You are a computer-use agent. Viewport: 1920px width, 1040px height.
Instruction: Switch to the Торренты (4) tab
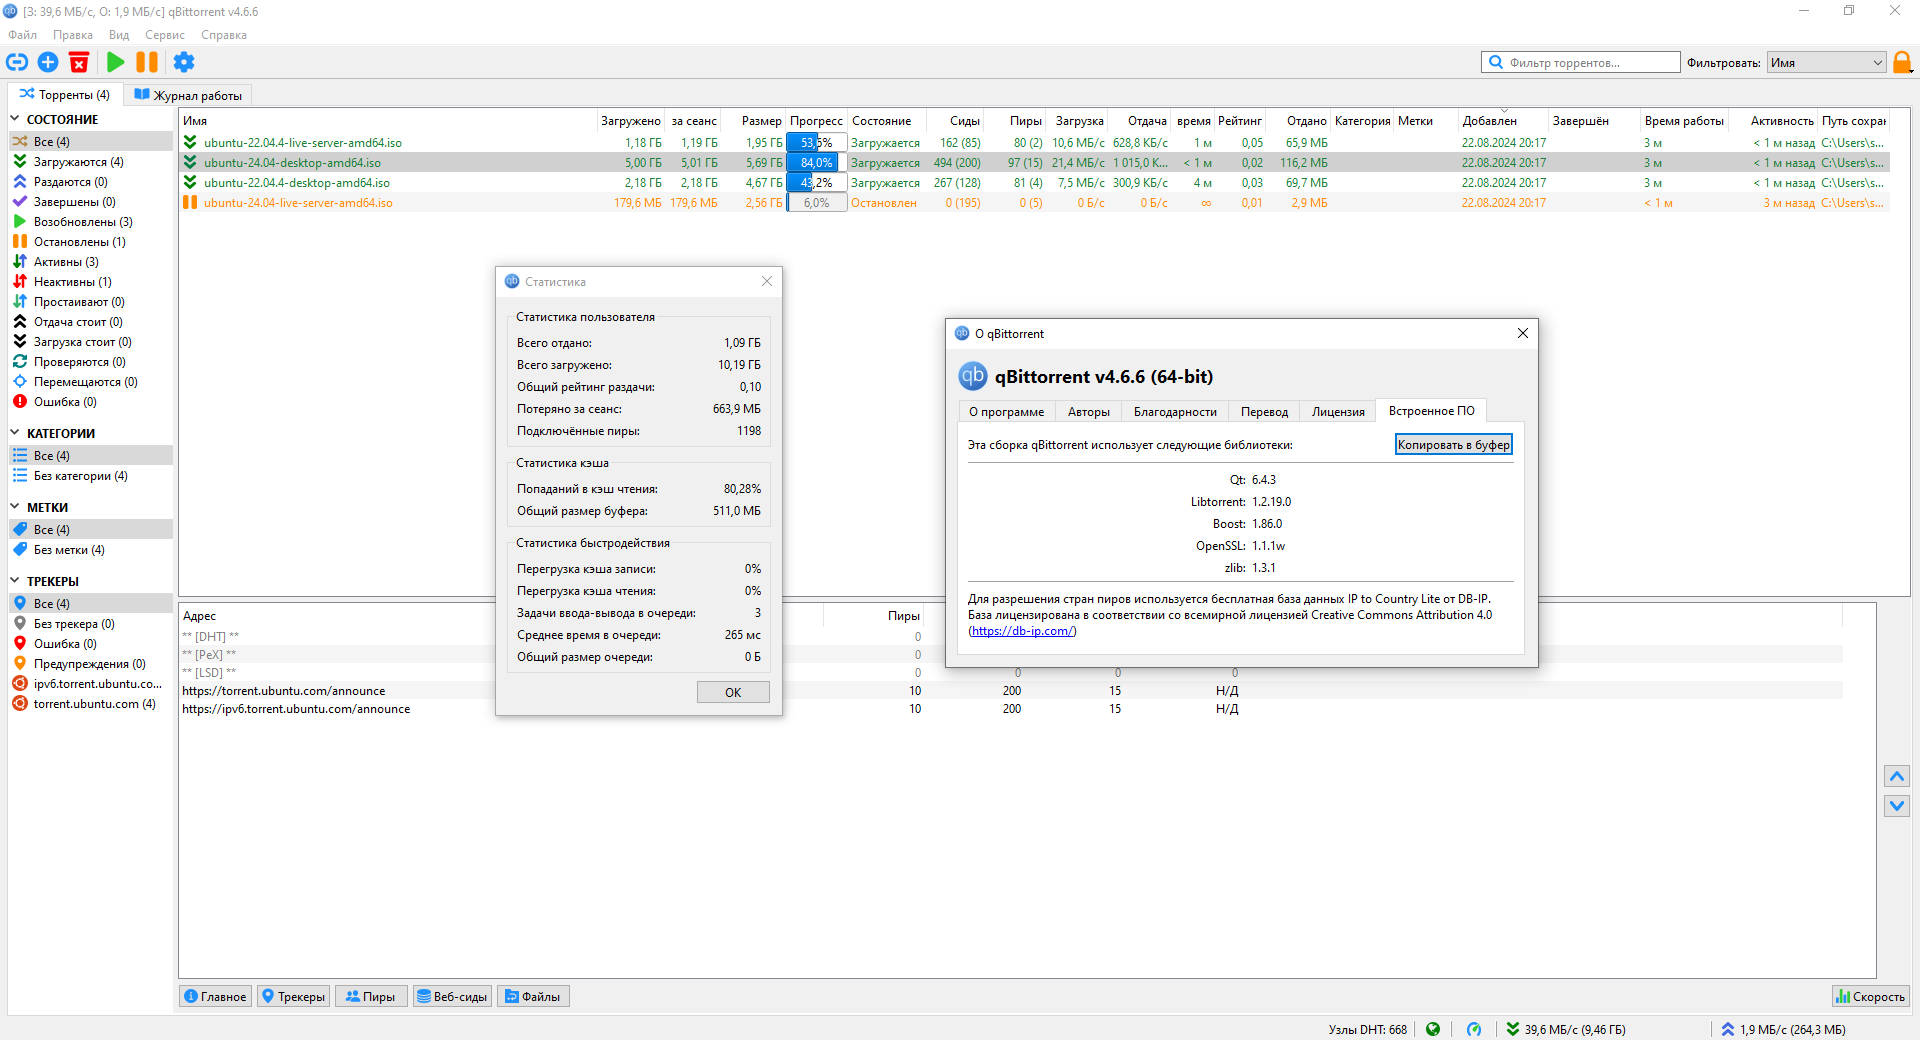(65, 95)
